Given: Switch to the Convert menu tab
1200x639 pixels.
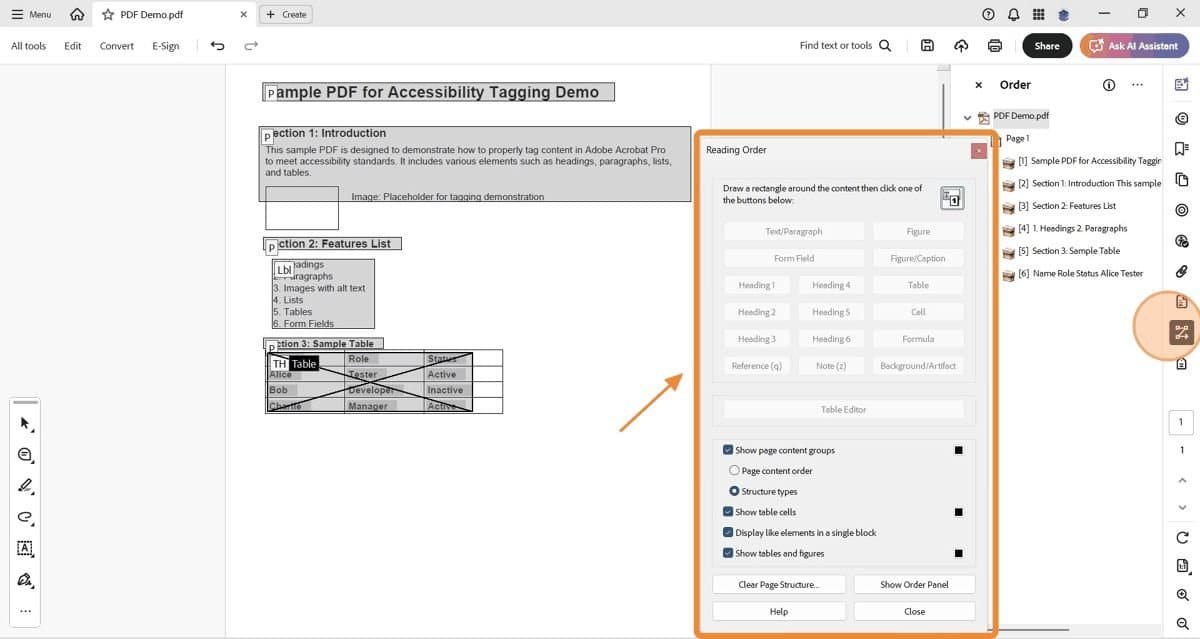Looking at the screenshot, I should 116,45.
